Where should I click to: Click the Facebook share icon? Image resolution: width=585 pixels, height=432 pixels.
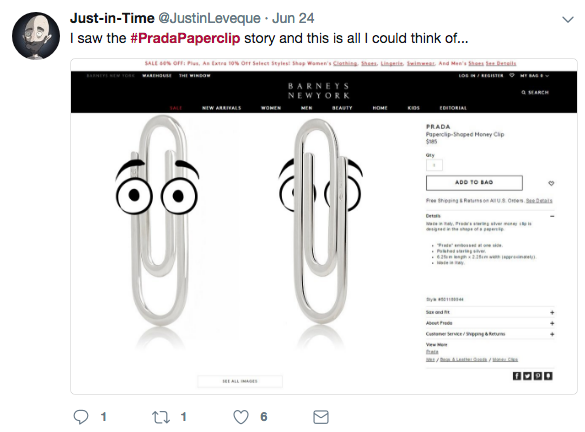coord(517,376)
